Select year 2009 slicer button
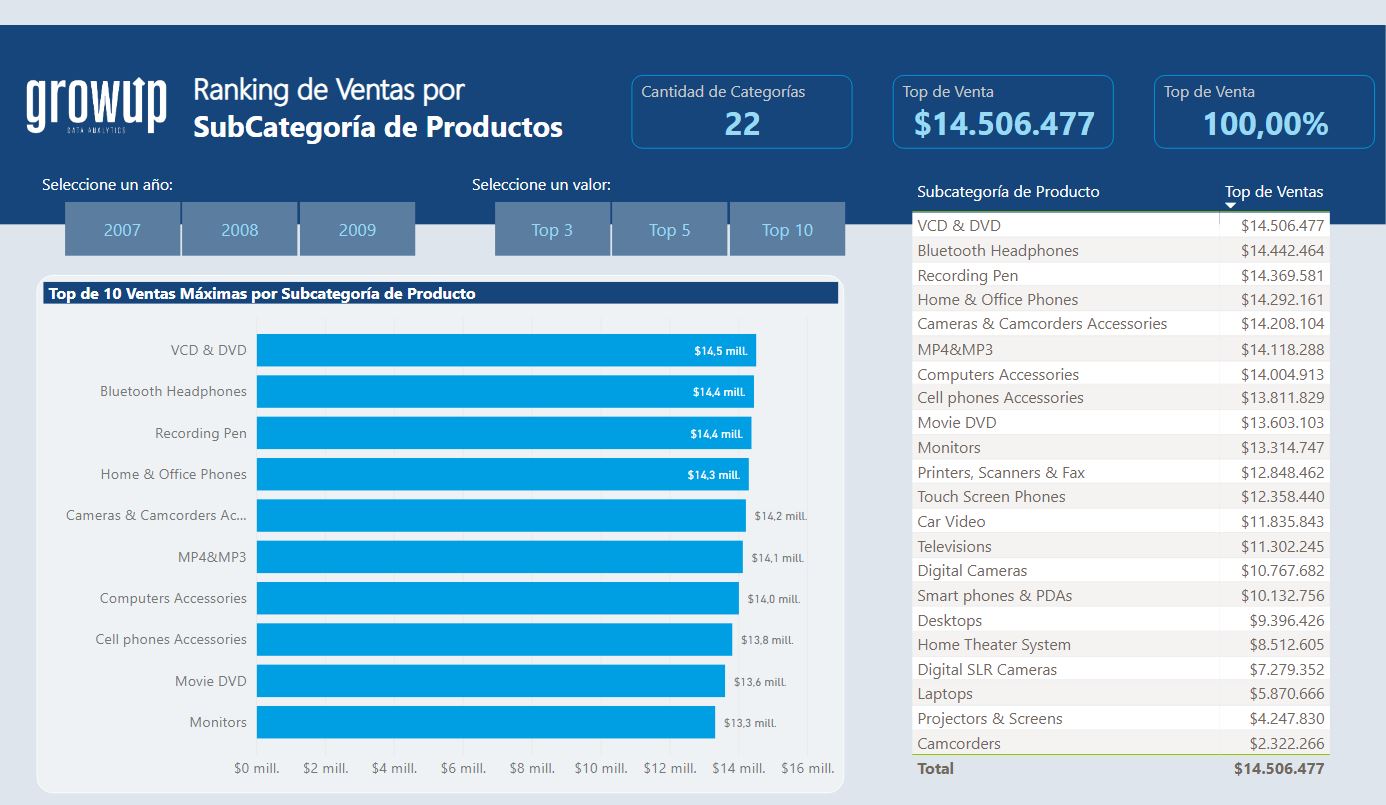 click(357, 229)
